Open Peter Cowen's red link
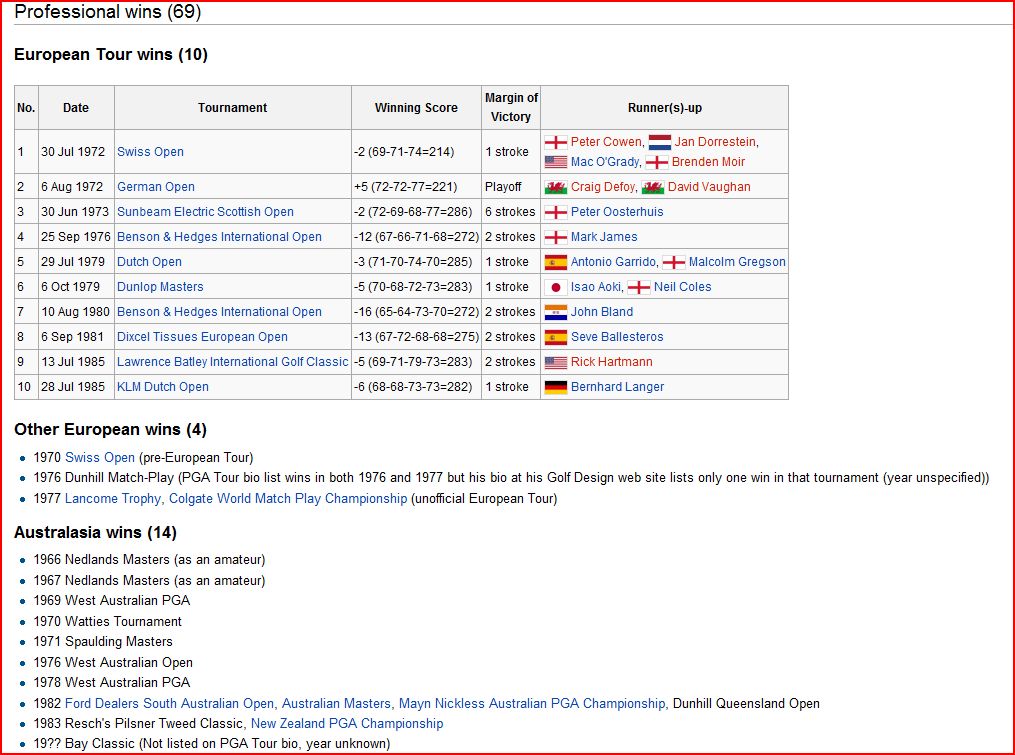 pyautogui.click(x=606, y=142)
